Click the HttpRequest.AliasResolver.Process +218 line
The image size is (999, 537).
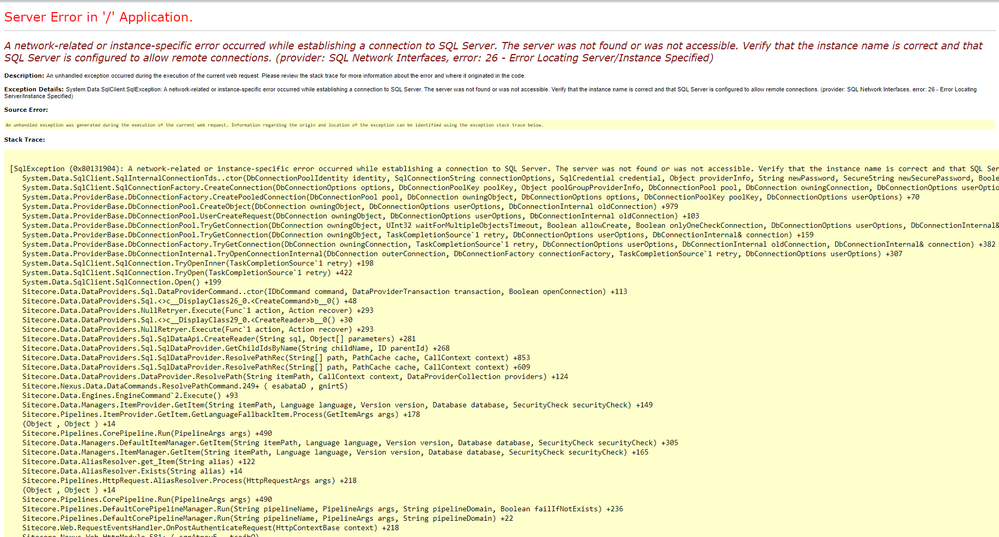[x=189, y=480]
